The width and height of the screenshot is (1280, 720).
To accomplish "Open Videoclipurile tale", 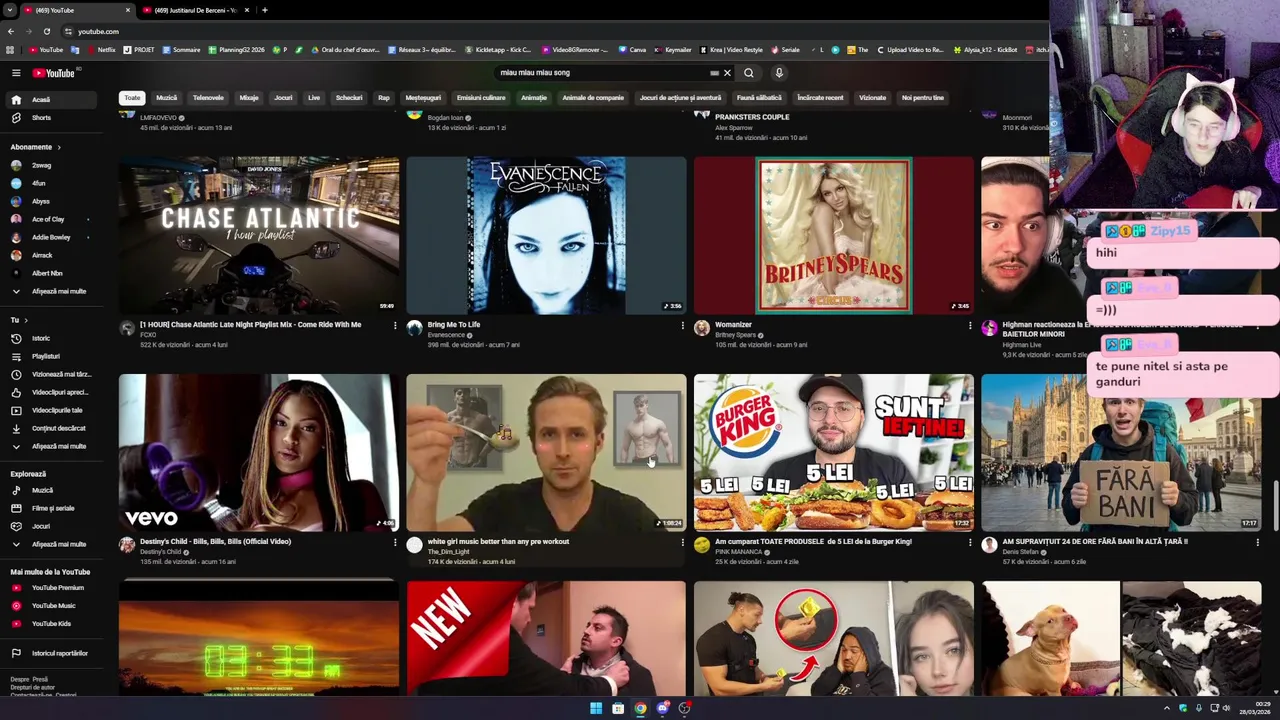I will tap(49, 410).
